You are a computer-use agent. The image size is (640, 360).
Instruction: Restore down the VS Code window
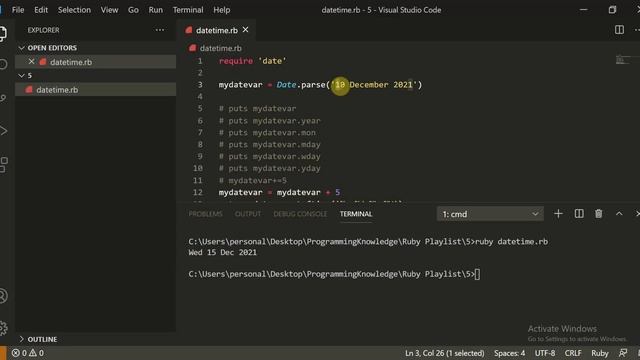point(612,10)
